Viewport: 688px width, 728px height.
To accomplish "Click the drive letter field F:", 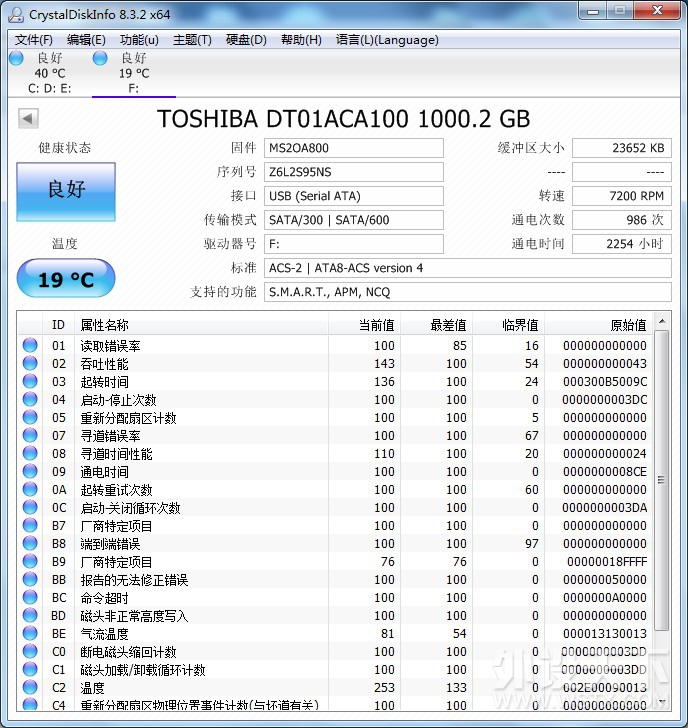I will tap(354, 244).
